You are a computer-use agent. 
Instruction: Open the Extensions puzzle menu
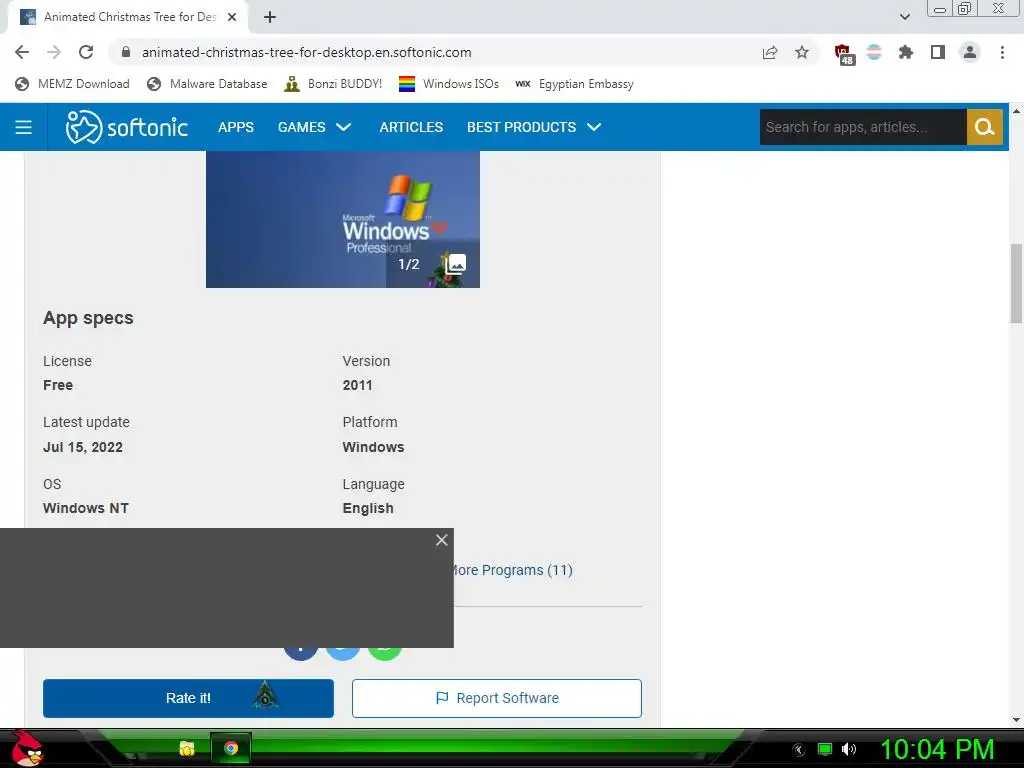tap(906, 52)
